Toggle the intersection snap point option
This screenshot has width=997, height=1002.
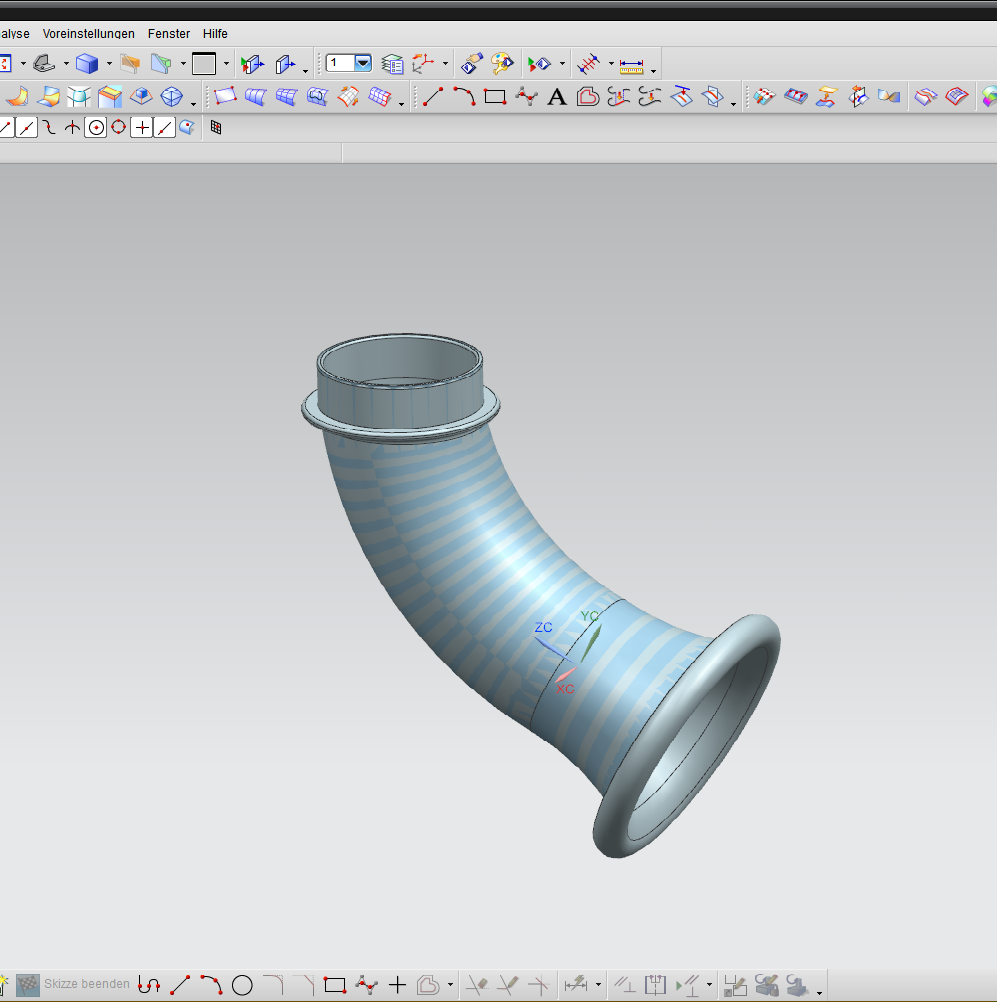(72, 127)
